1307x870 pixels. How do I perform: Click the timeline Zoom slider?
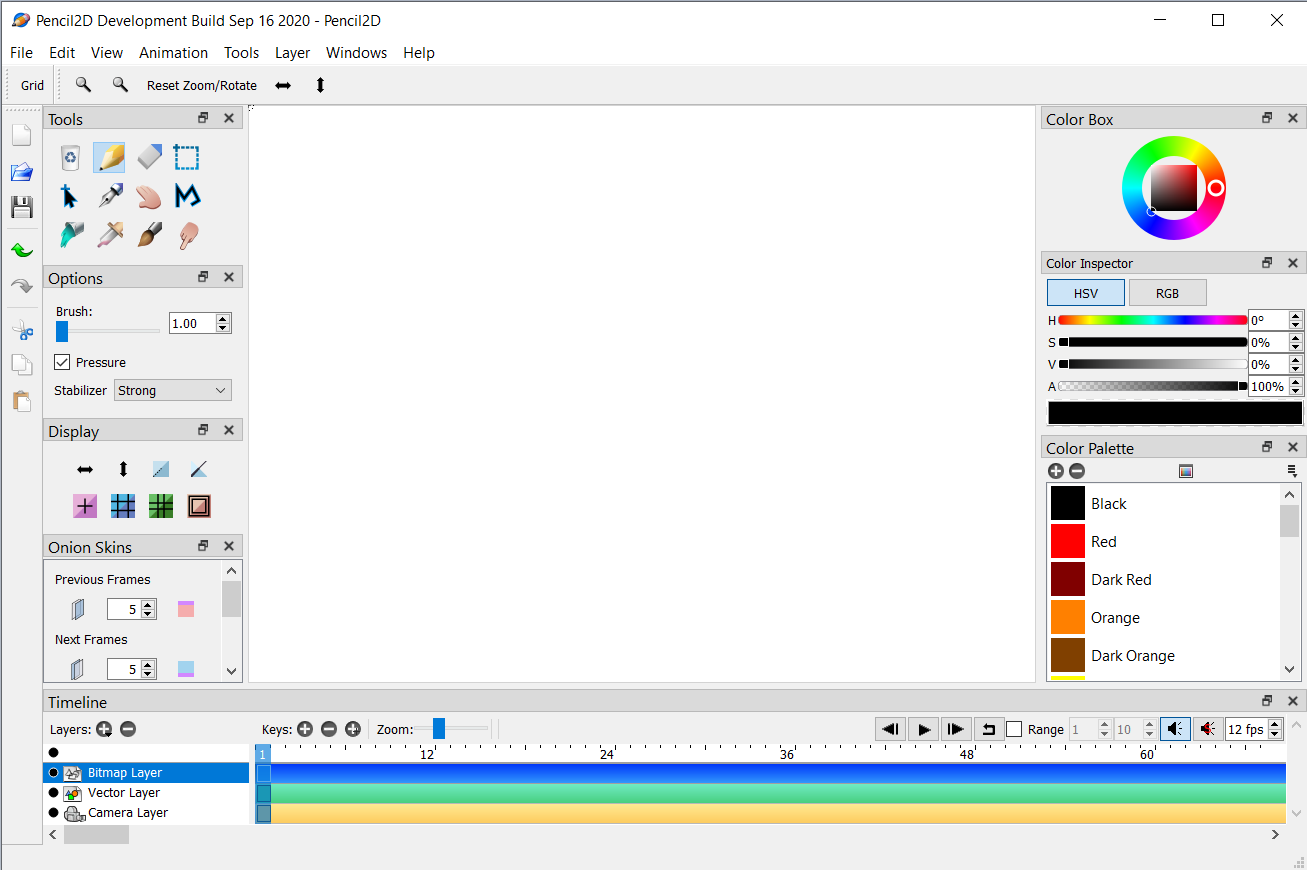[439, 729]
